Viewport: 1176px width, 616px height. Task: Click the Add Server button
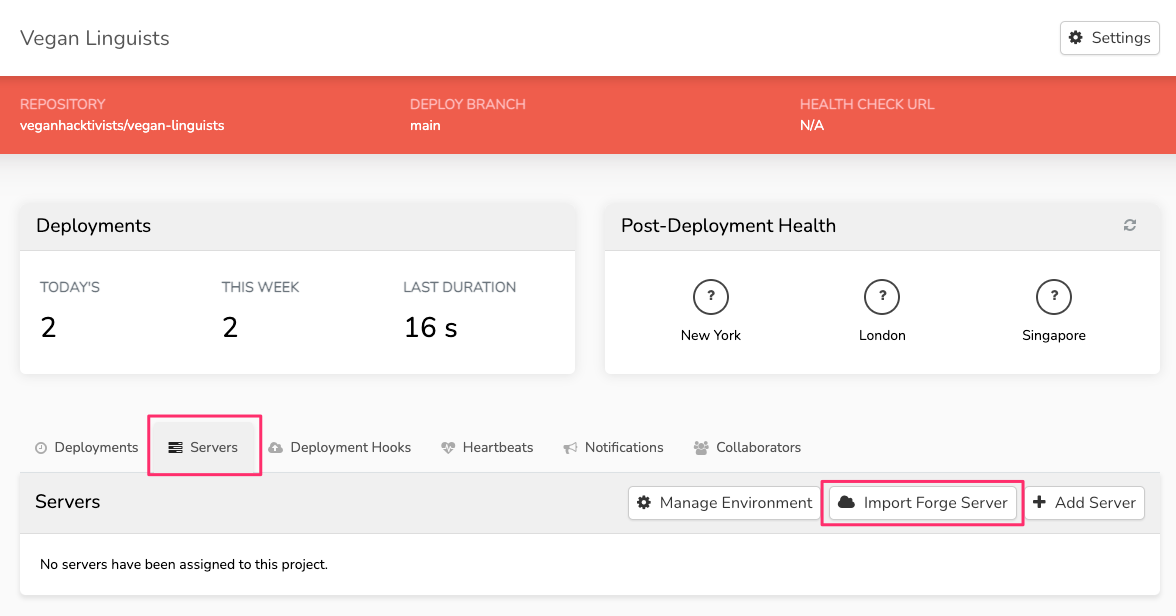click(1085, 503)
